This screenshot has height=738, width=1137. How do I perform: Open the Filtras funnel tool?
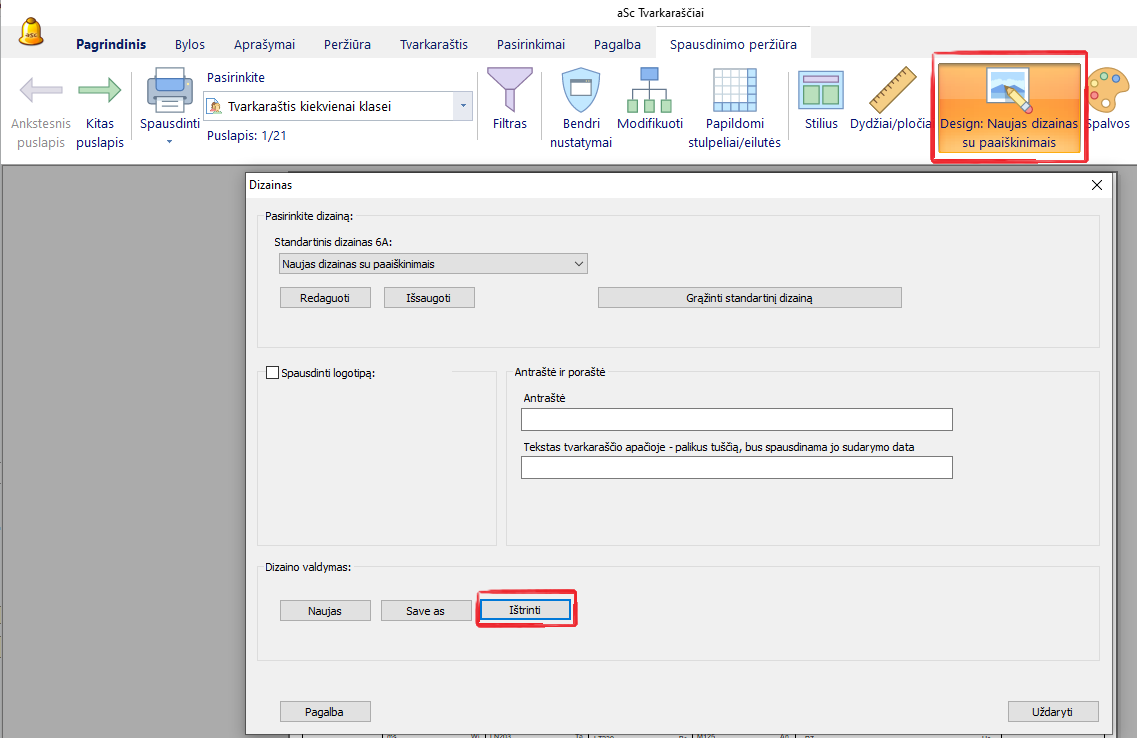click(x=509, y=90)
